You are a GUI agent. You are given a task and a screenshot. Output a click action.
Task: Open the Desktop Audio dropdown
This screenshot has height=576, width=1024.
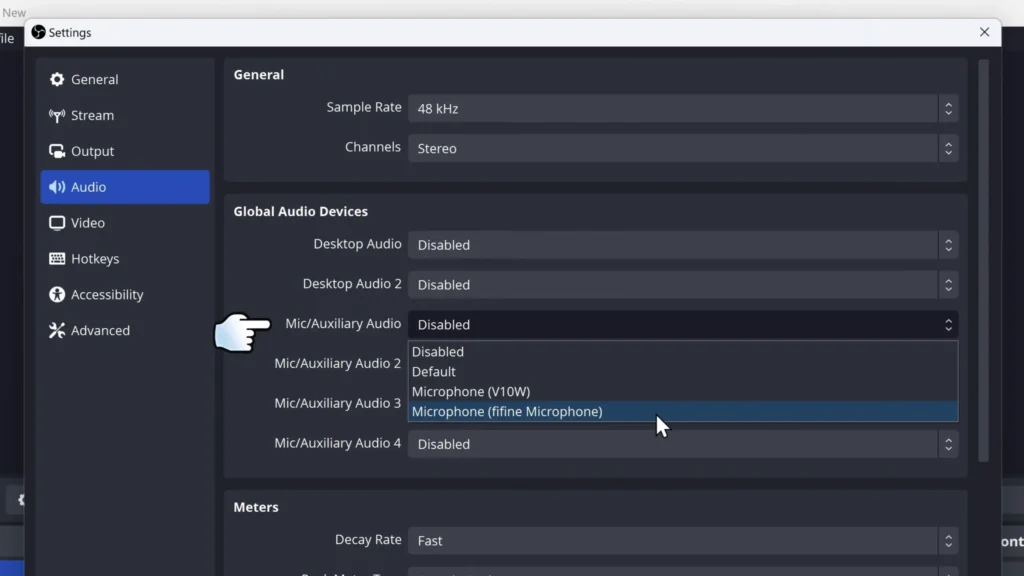tap(683, 245)
